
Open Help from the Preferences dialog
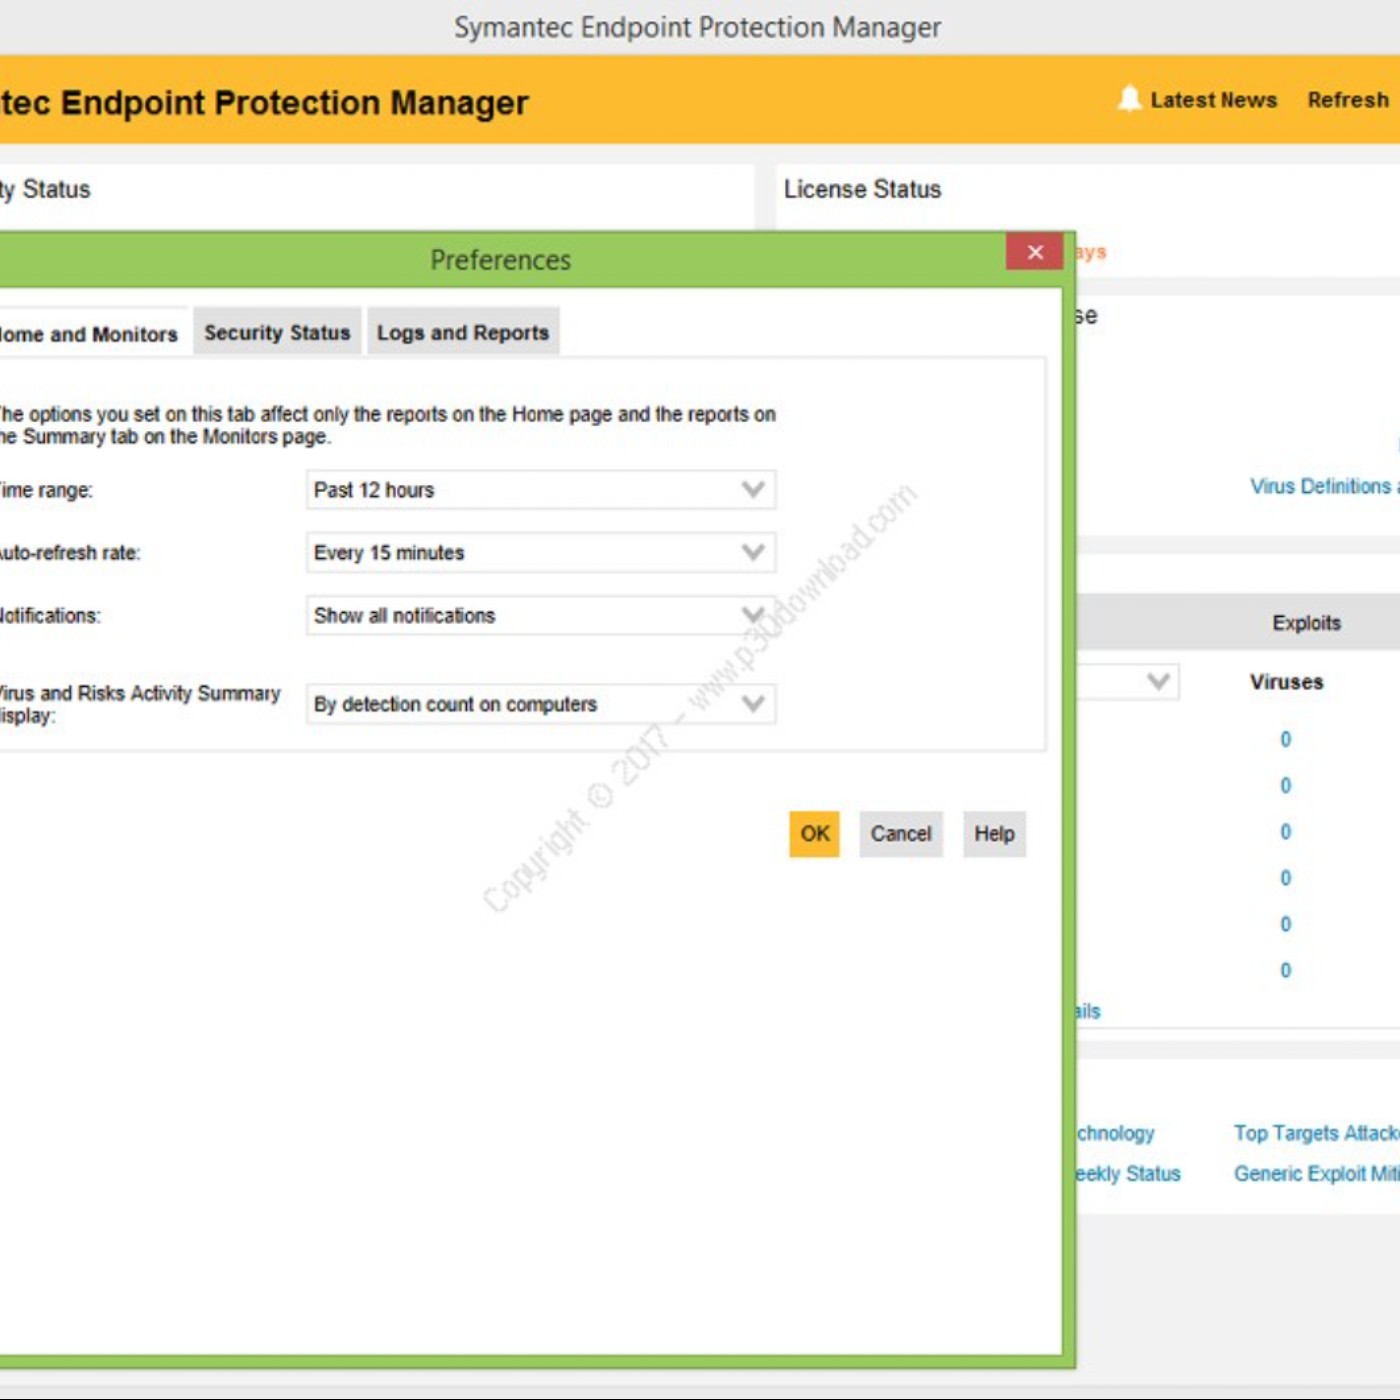[x=993, y=833]
